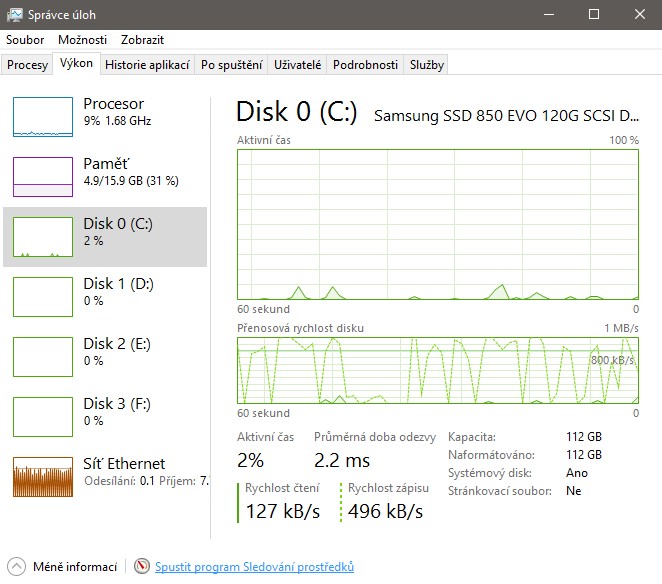Click the Aktivní čas disk activity graph
Viewport: 662px width, 584px height.
438,225
